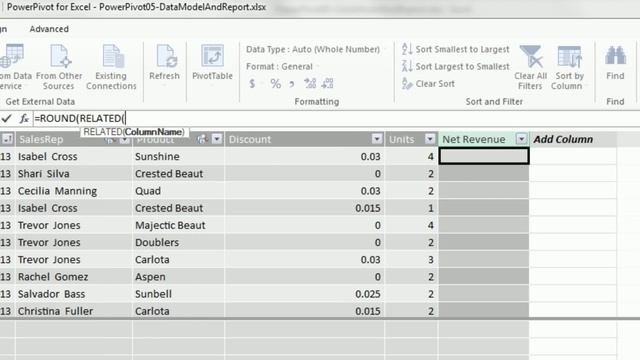640x360 pixels.
Task: Select the active Net Revenue cell for Sunshine
Action: [484, 156]
